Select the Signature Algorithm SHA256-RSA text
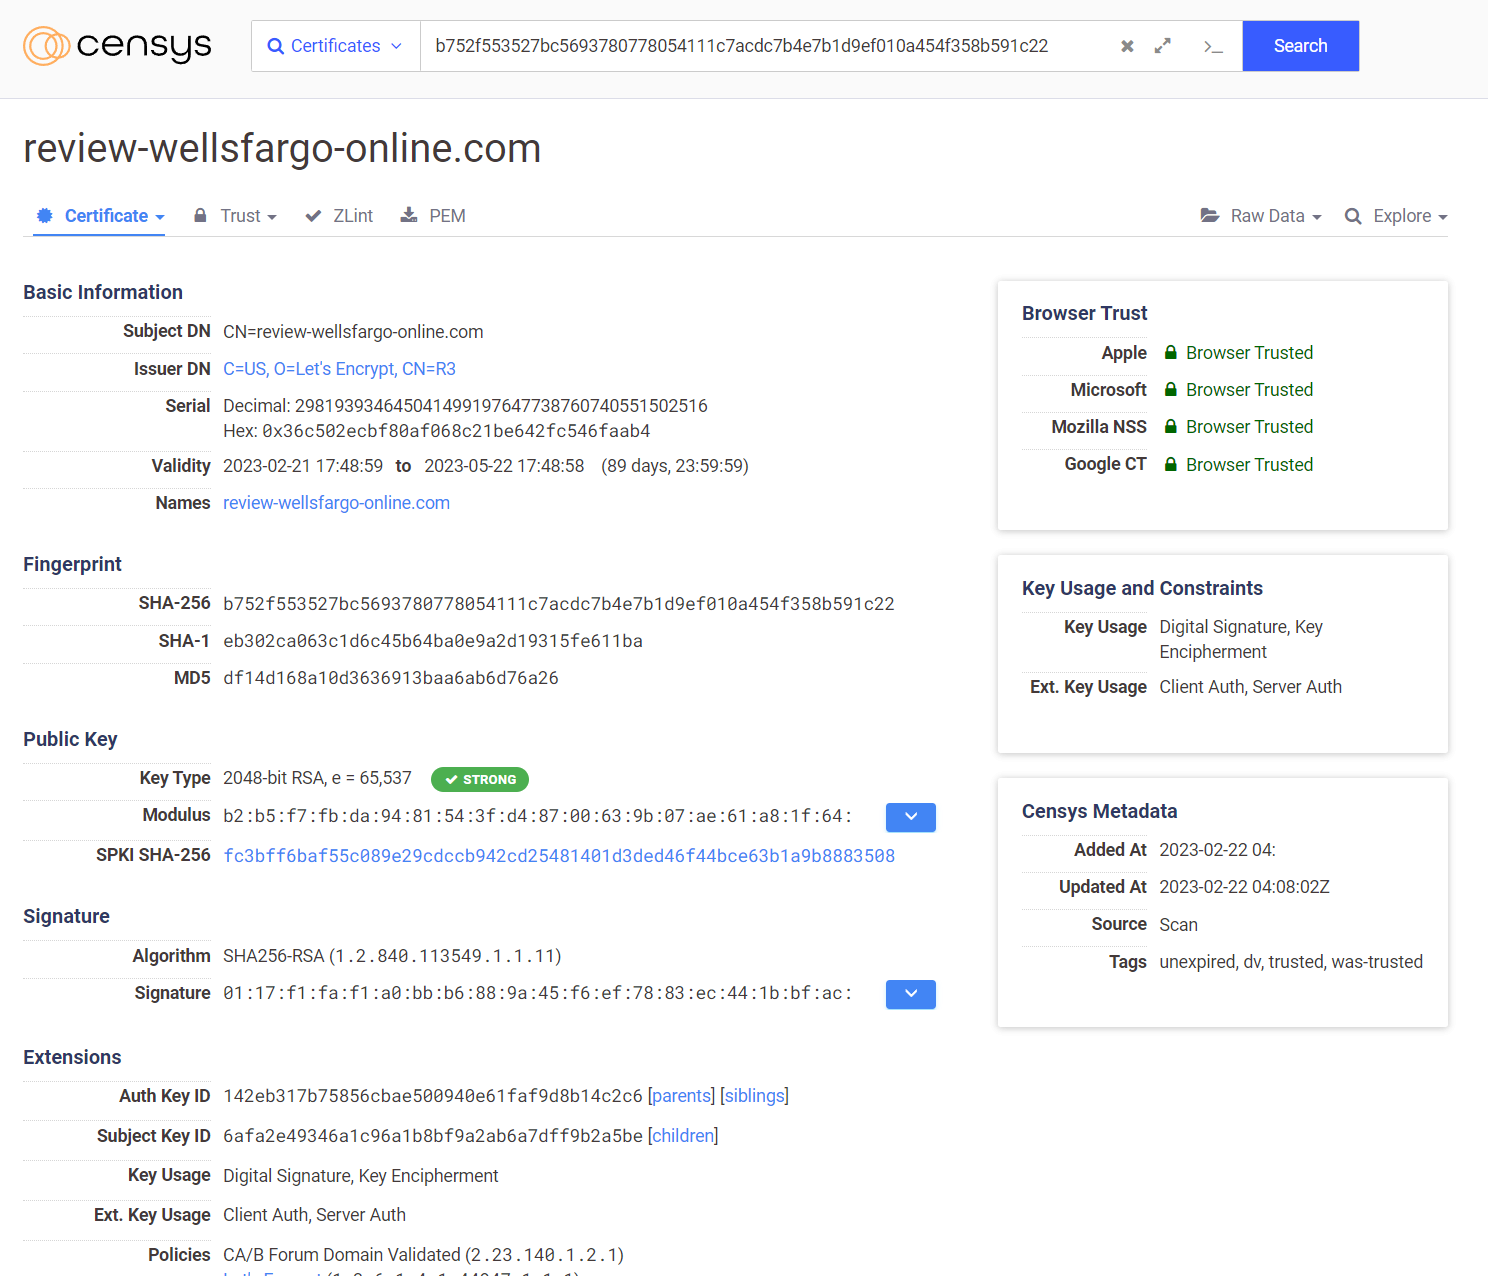 (274, 956)
